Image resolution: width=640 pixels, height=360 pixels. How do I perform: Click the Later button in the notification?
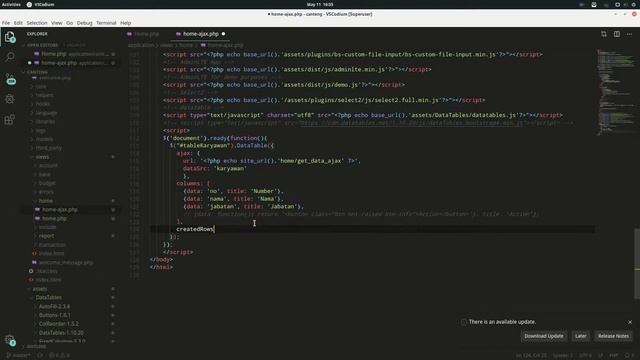click(580, 336)
